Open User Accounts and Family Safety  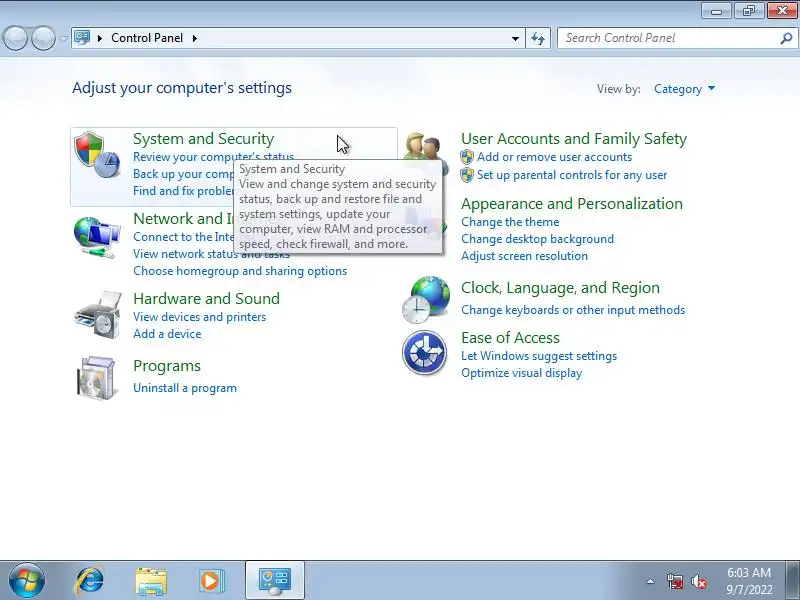(574, 139)
